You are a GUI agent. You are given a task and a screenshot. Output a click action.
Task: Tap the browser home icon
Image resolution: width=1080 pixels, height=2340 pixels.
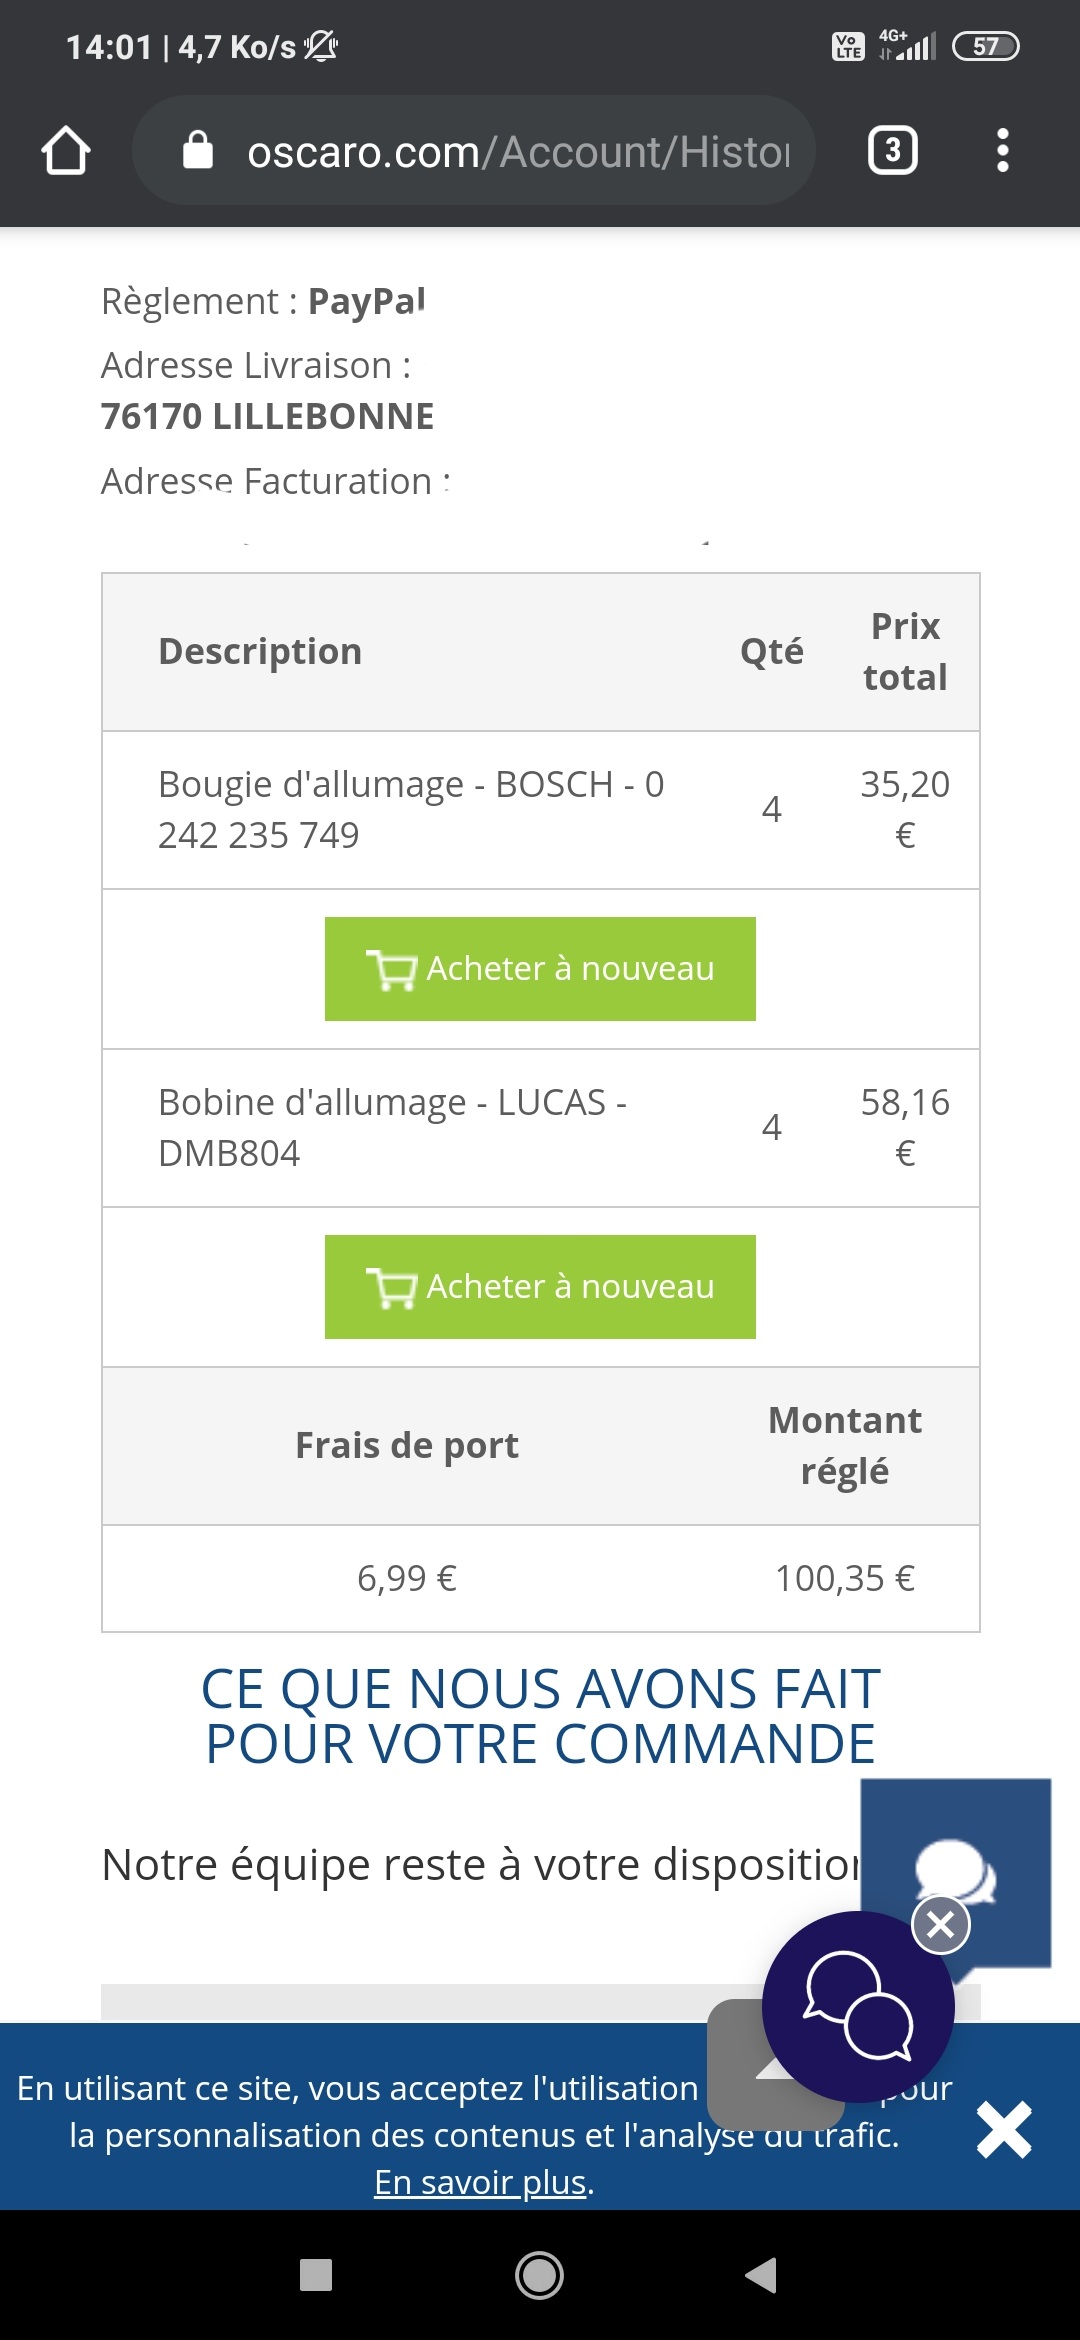tap(66, 151)
